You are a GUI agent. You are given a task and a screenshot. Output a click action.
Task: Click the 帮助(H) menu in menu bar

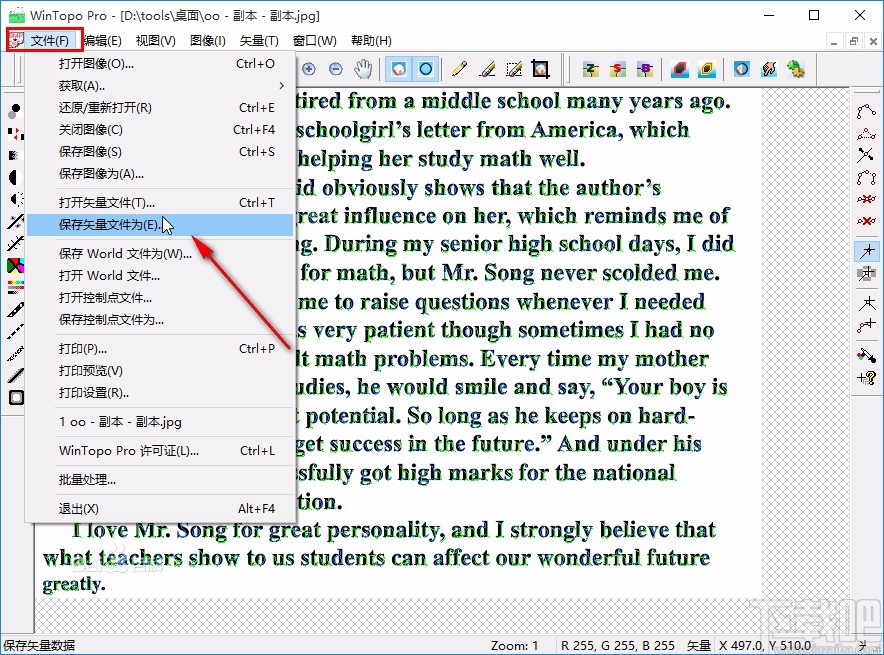click(371, 40)
